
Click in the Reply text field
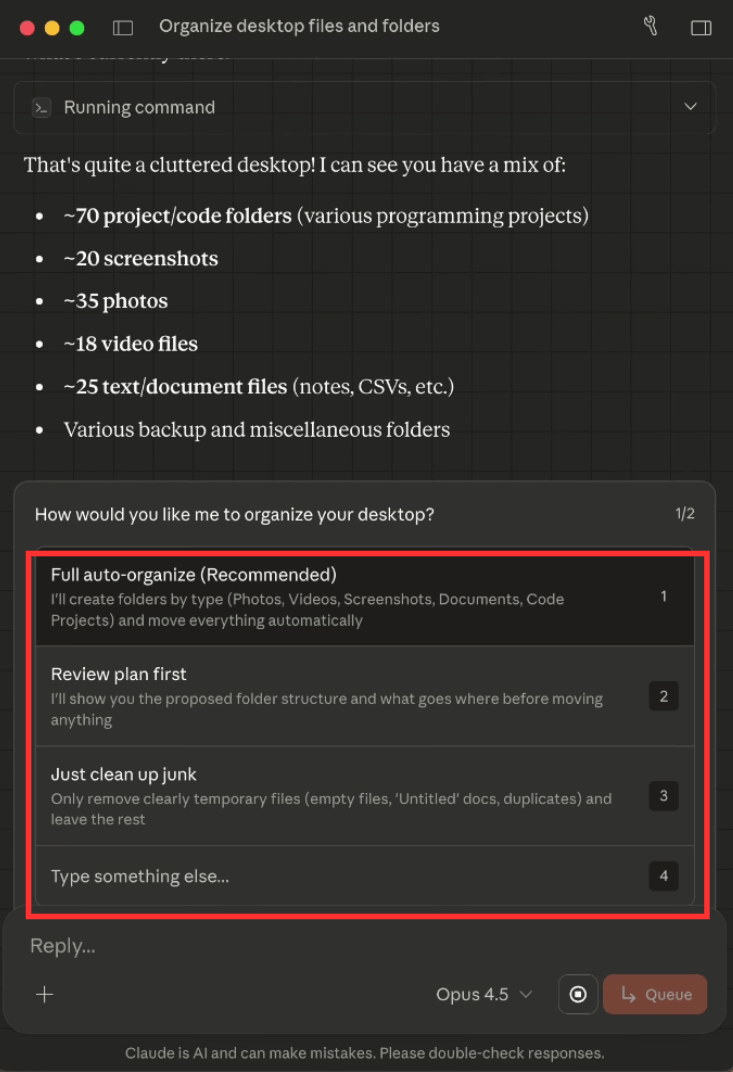(x=300, y=946)
